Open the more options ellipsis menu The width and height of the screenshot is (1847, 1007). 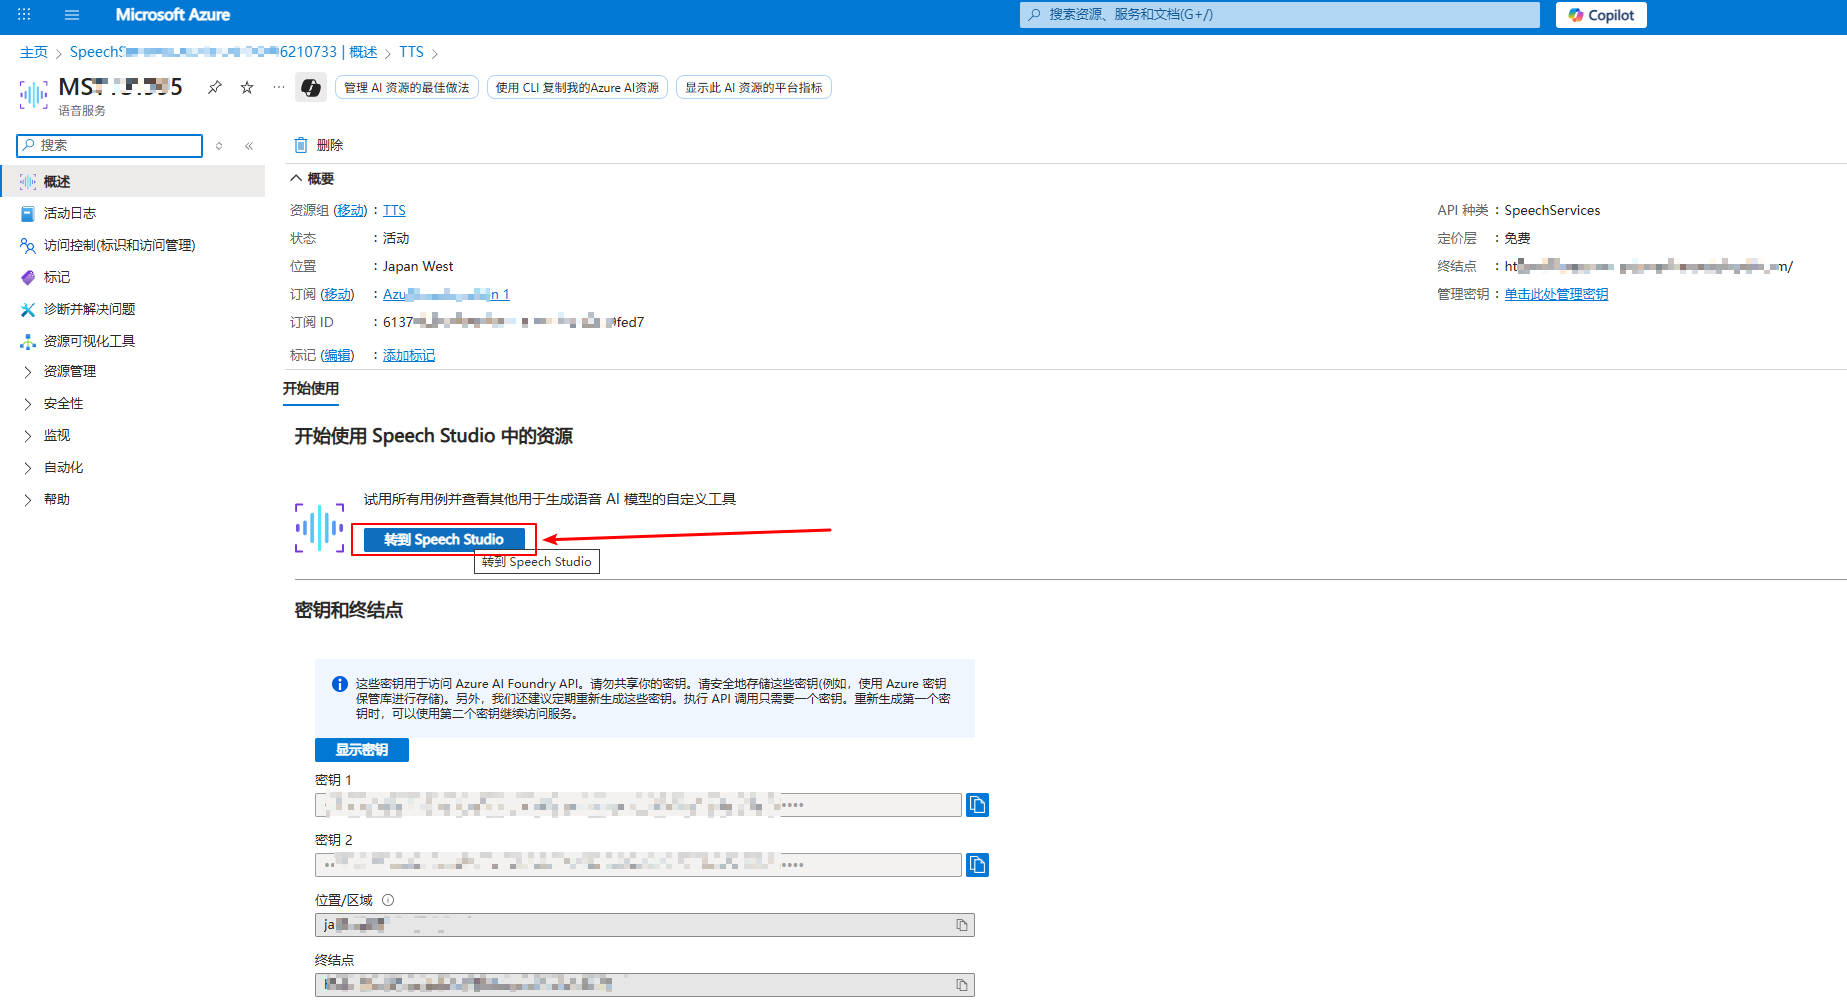pos(279,88)
